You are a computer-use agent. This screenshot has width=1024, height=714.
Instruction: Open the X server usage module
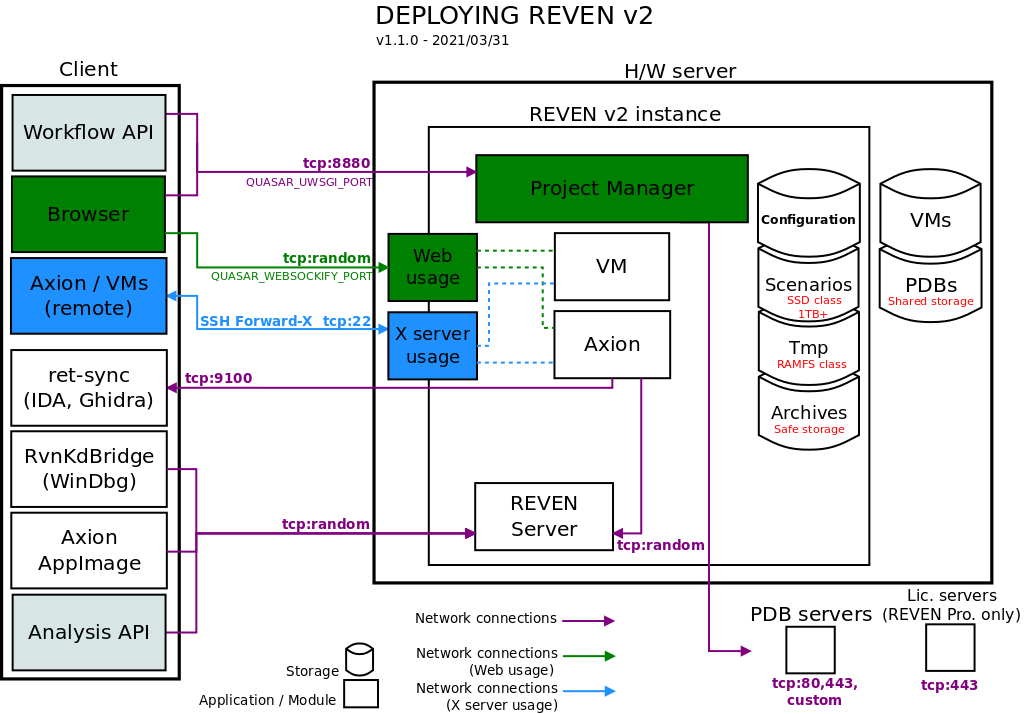[432, 345]
